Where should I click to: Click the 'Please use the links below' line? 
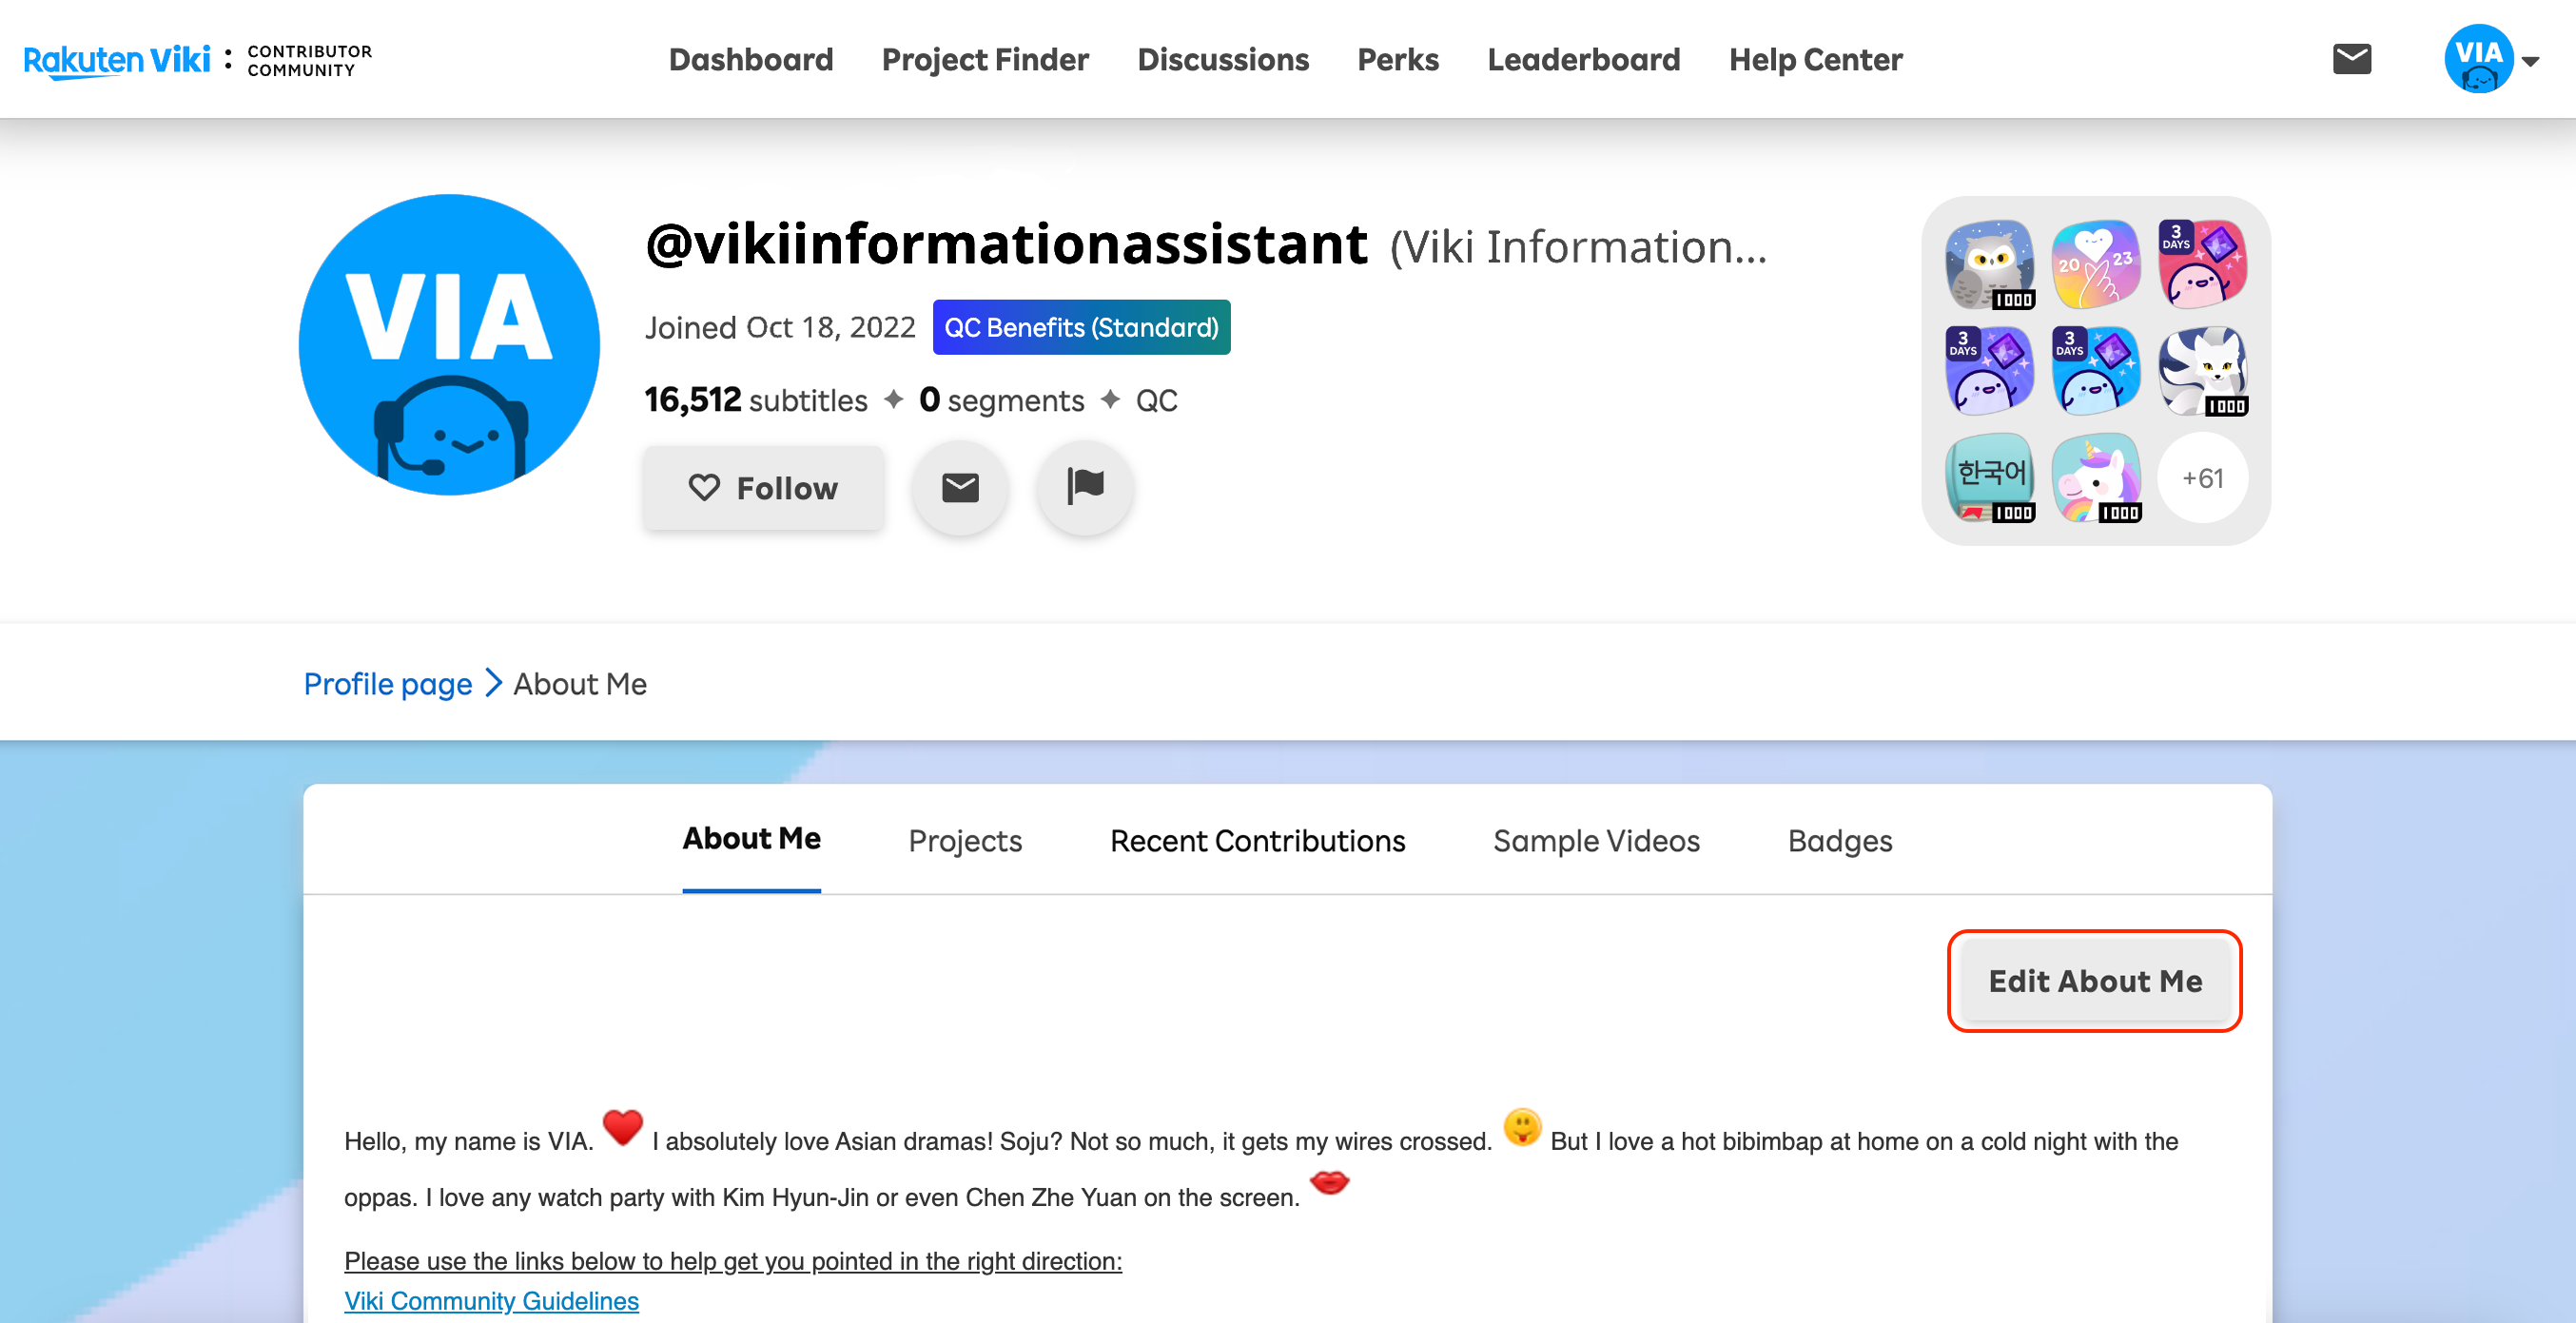pyautogui.click(x=733, y=1261)
